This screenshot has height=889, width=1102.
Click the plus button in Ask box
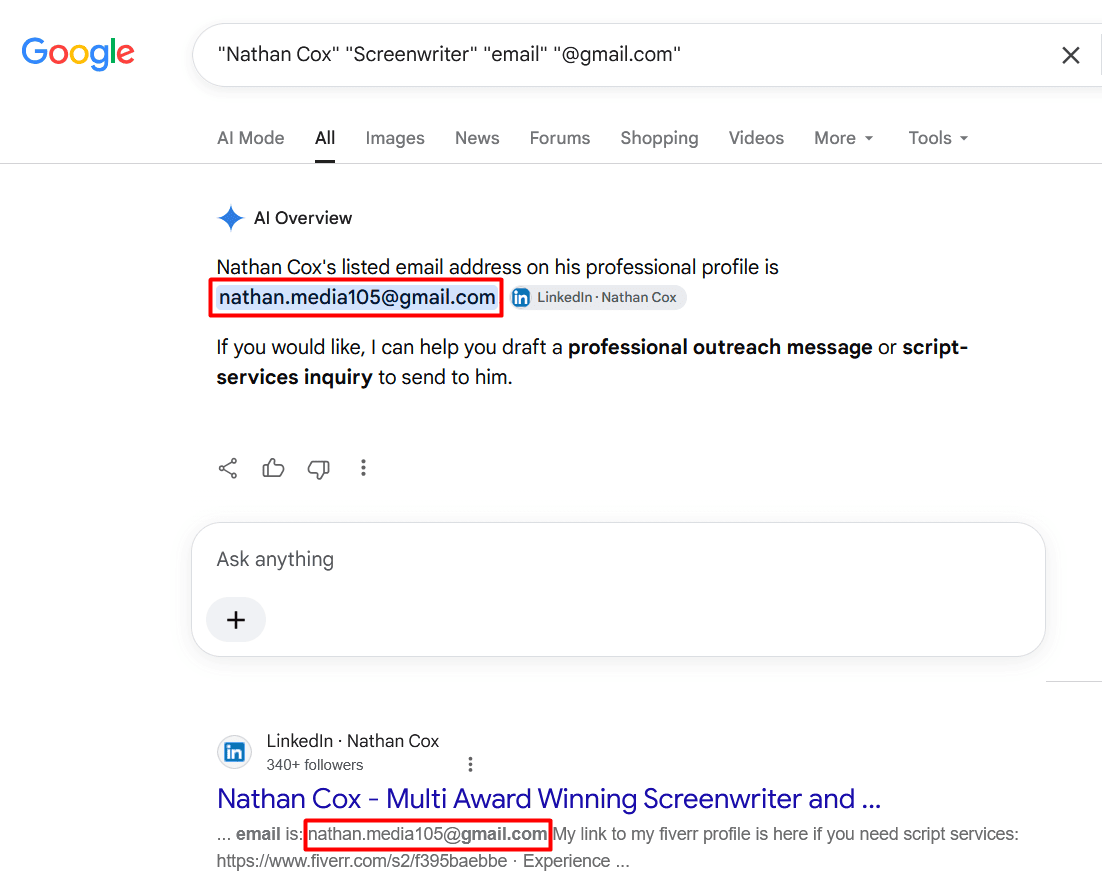coord(236,620)
